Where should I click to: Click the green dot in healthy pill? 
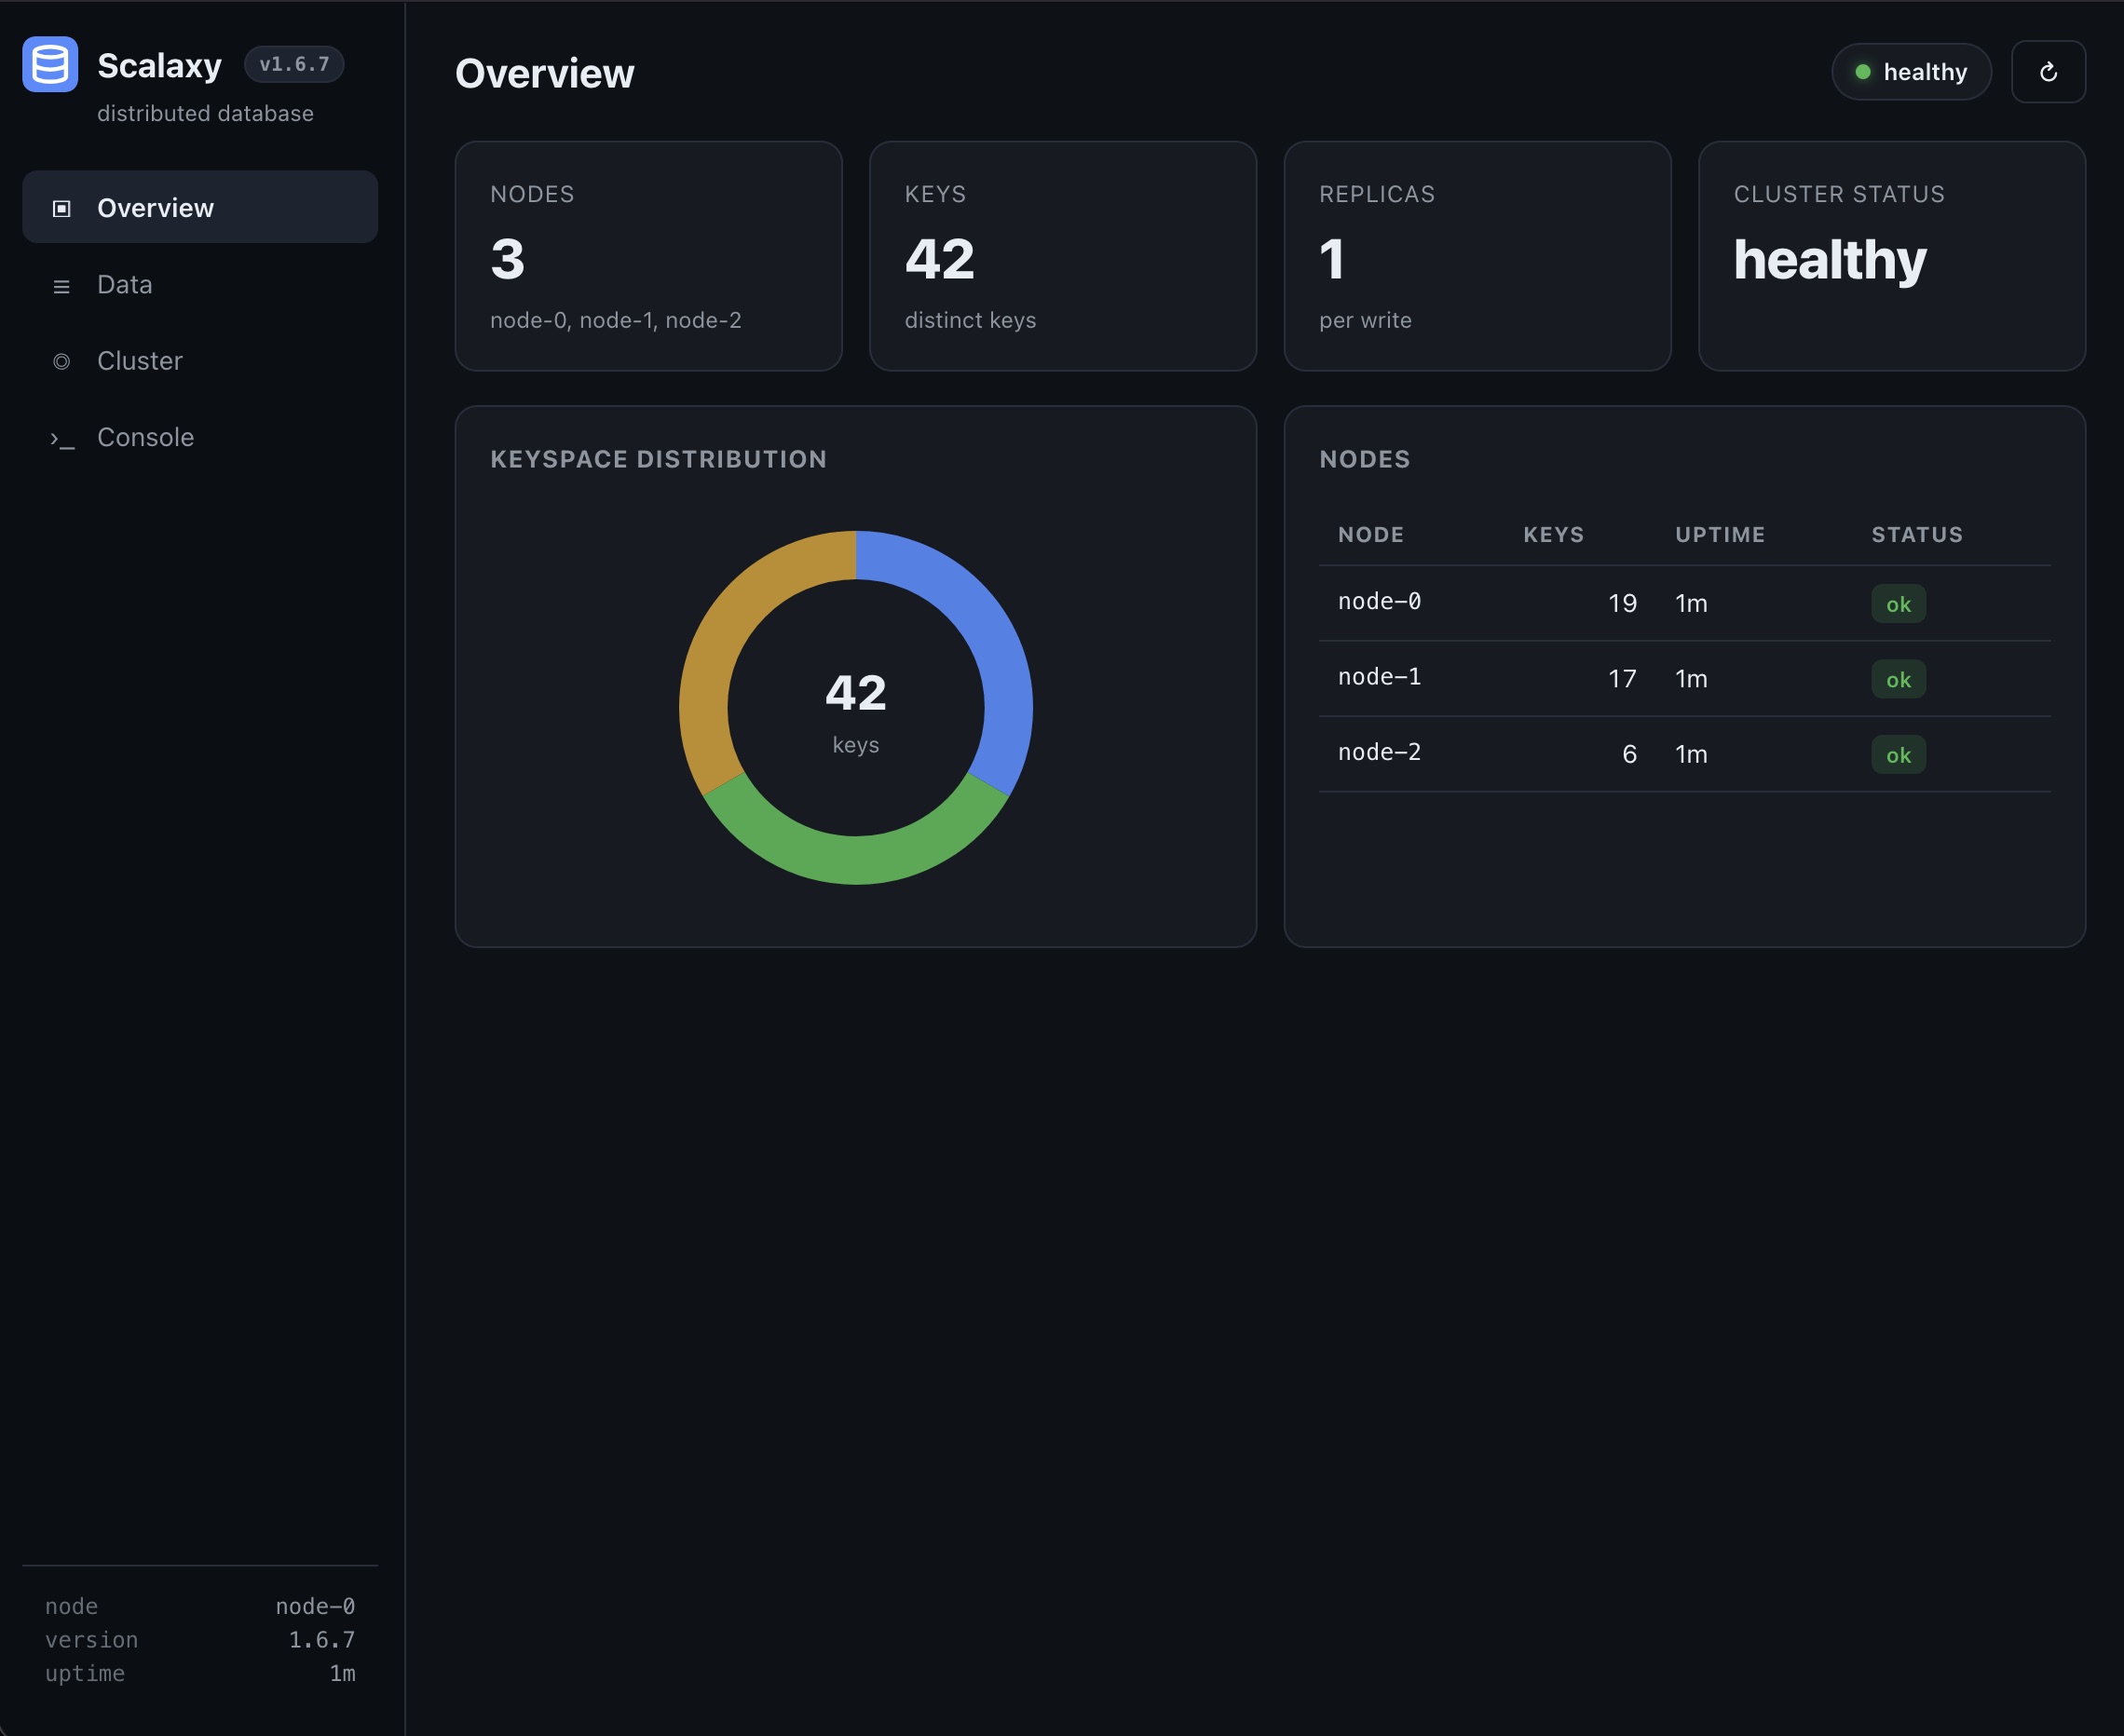[x=1863, y=72]
